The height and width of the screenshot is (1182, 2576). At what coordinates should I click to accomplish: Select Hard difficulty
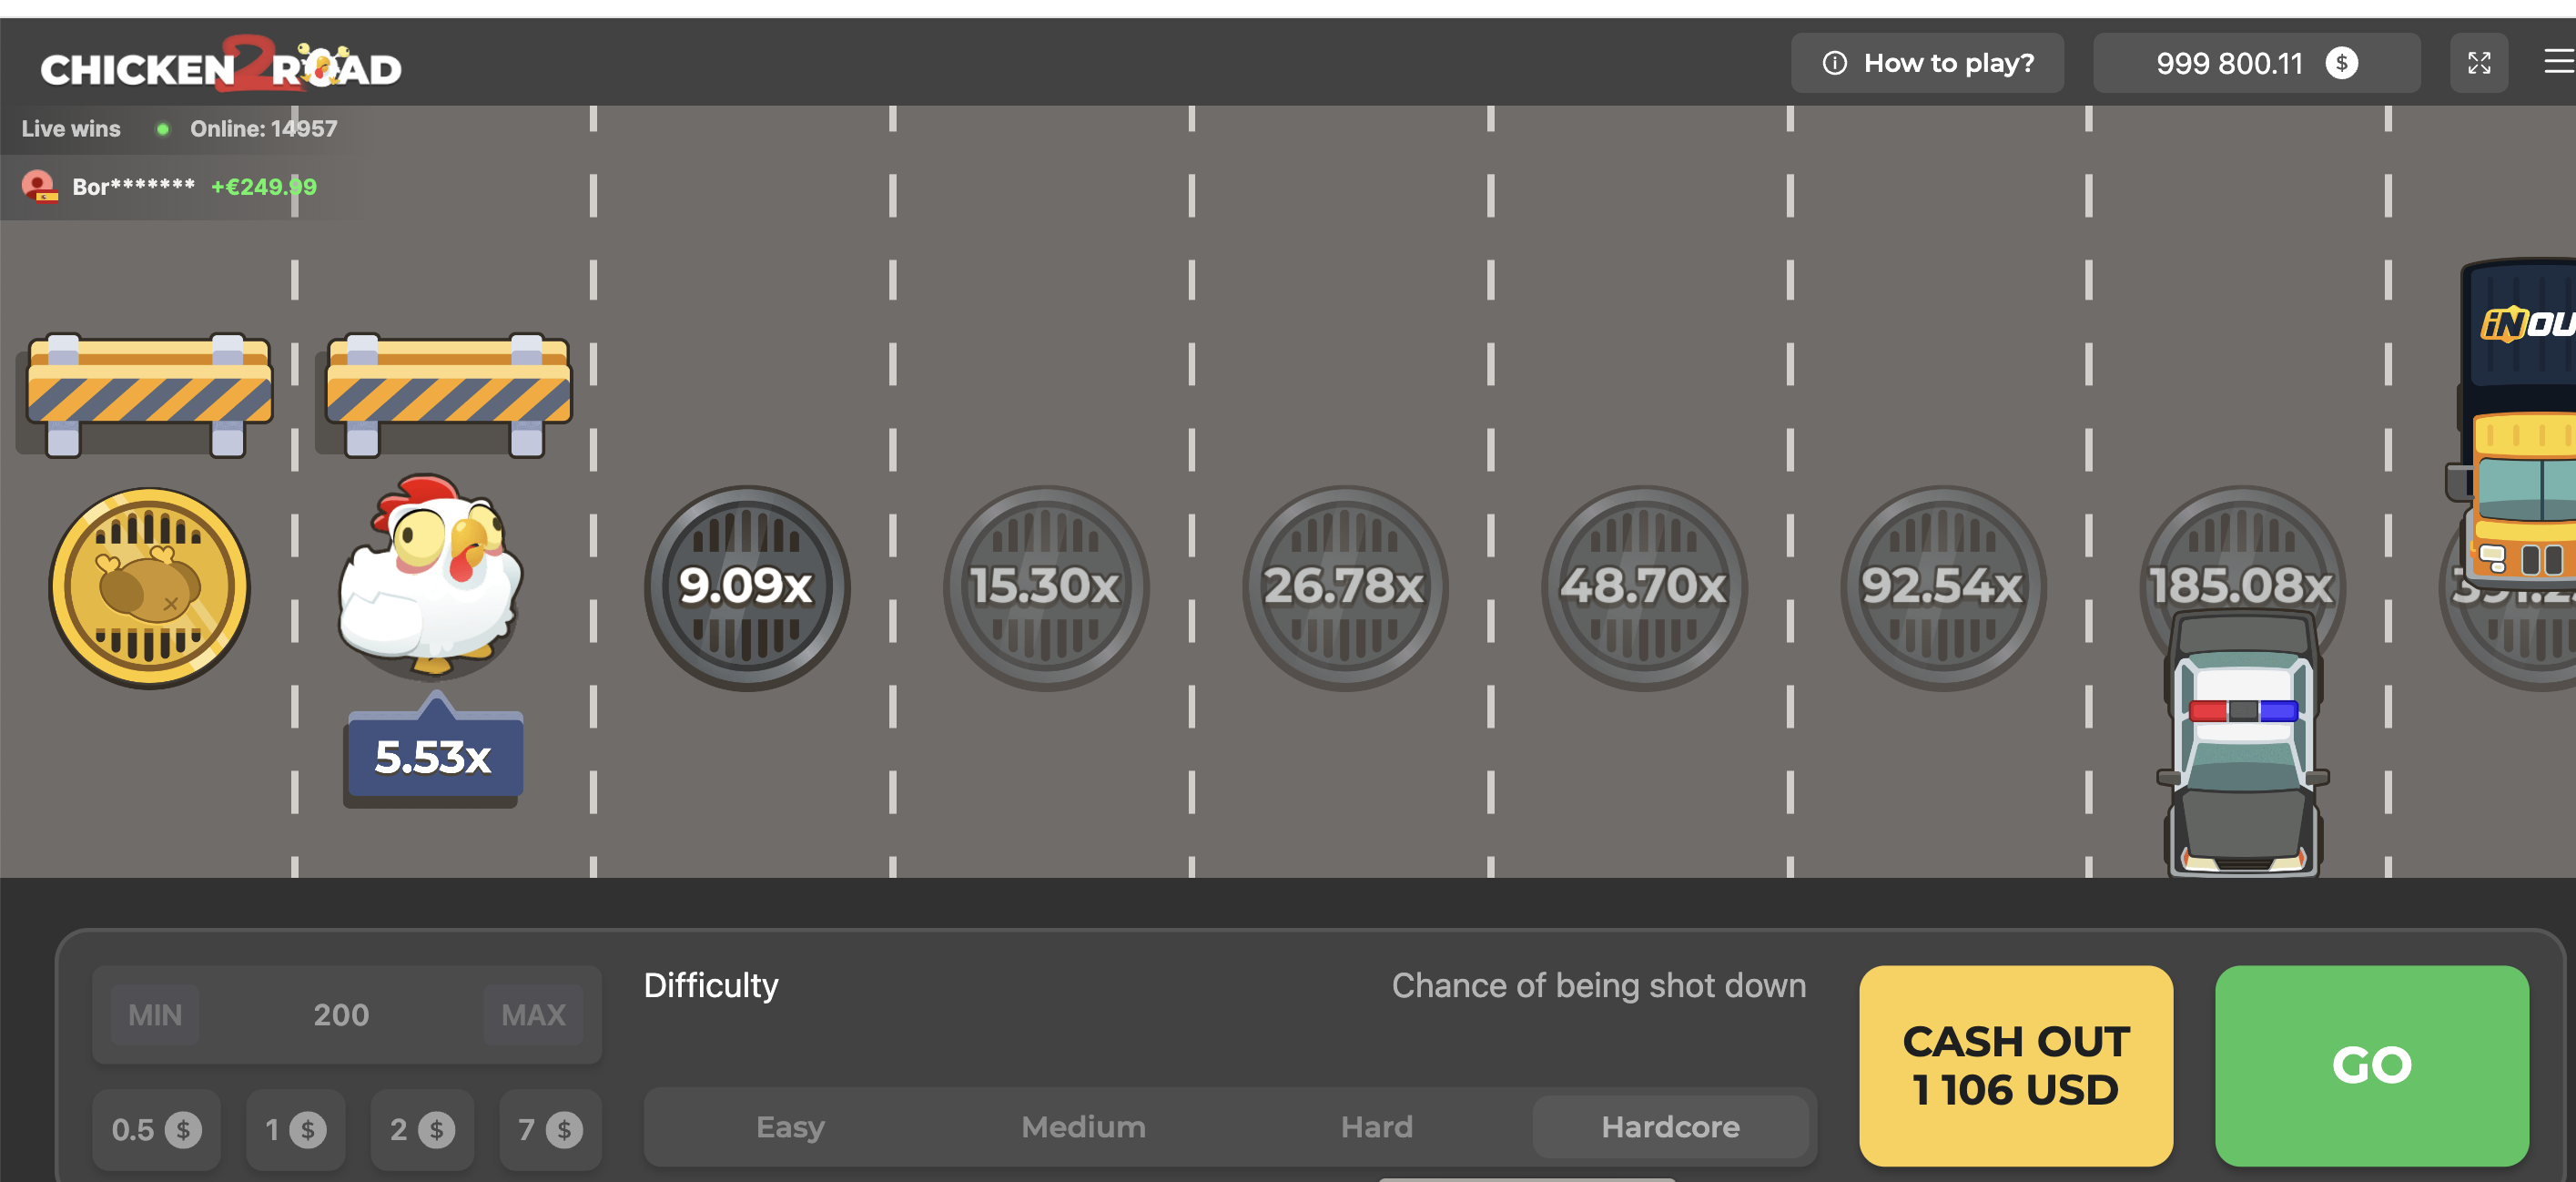point(1376,1127)
